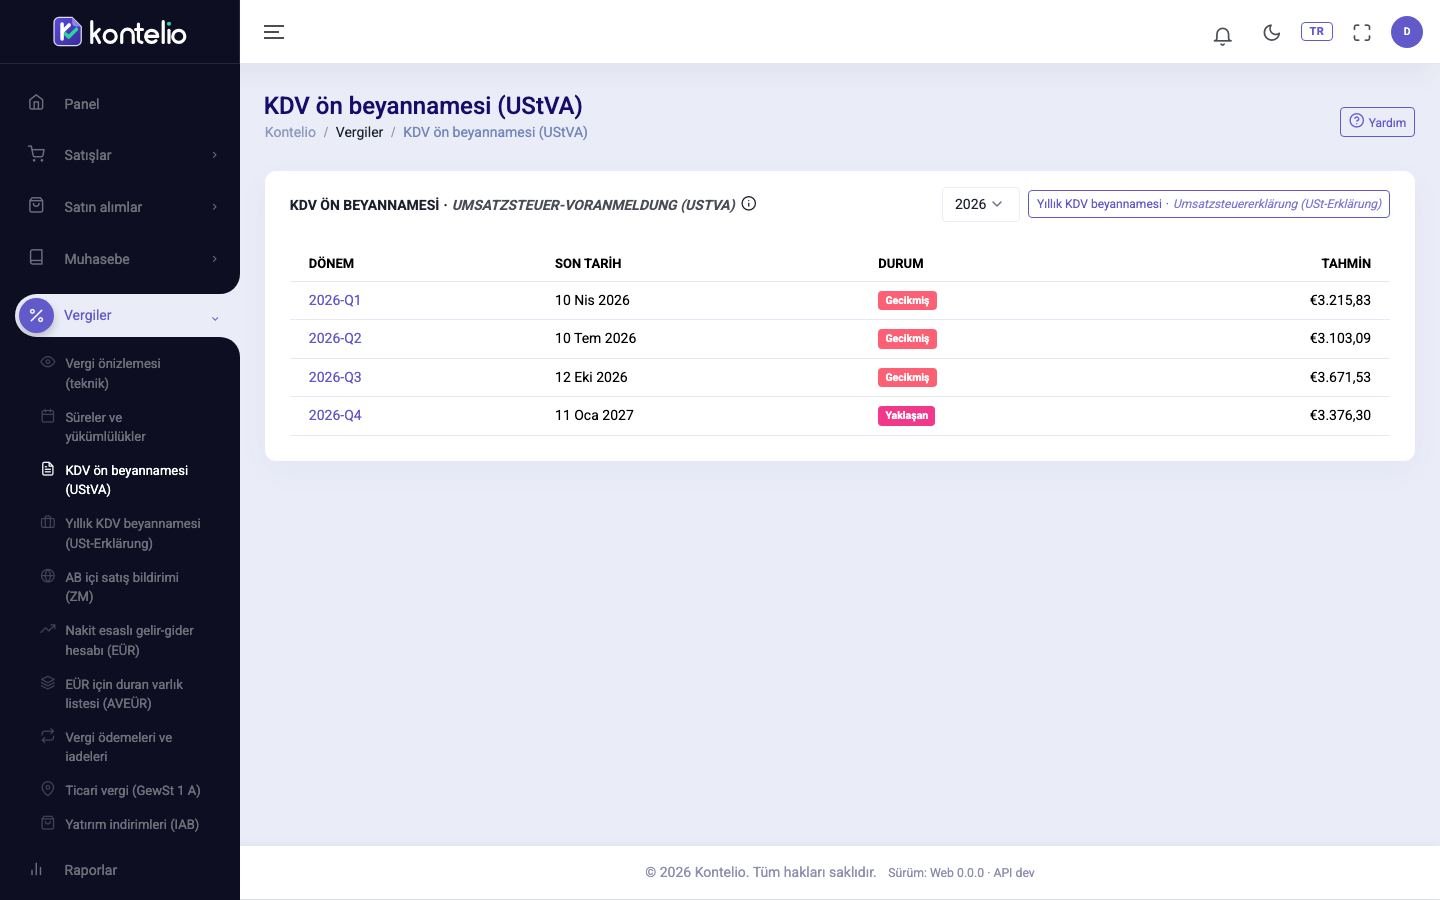Open period 2026-Q1 link

(x=335, y=300)
